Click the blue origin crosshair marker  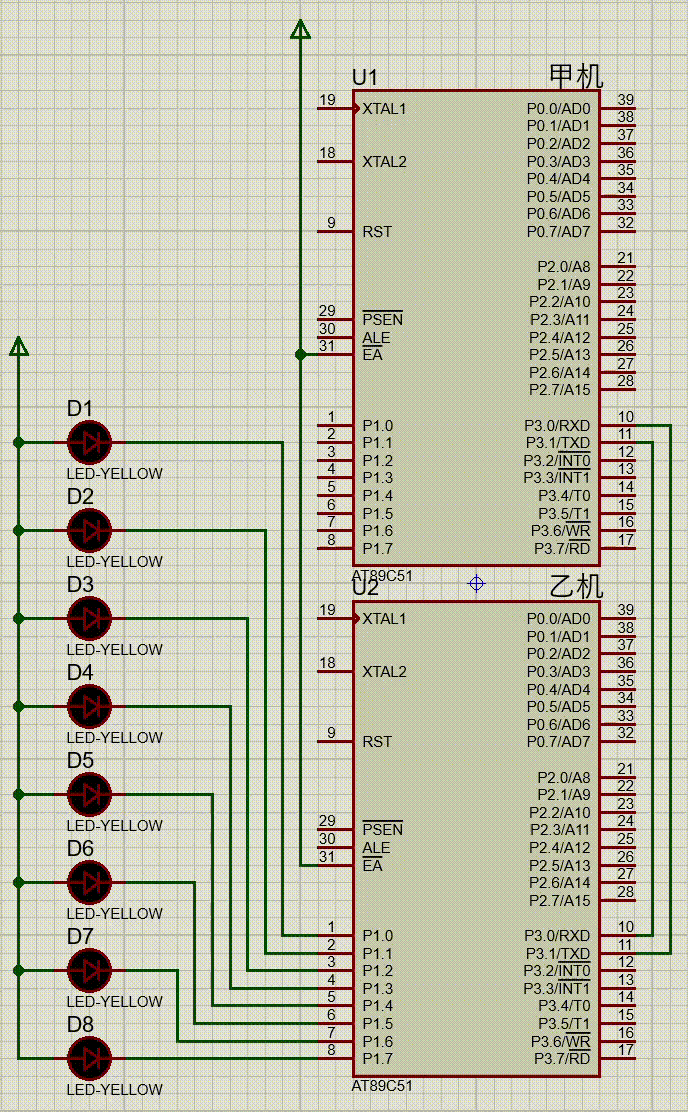click(x=477, y=584)
